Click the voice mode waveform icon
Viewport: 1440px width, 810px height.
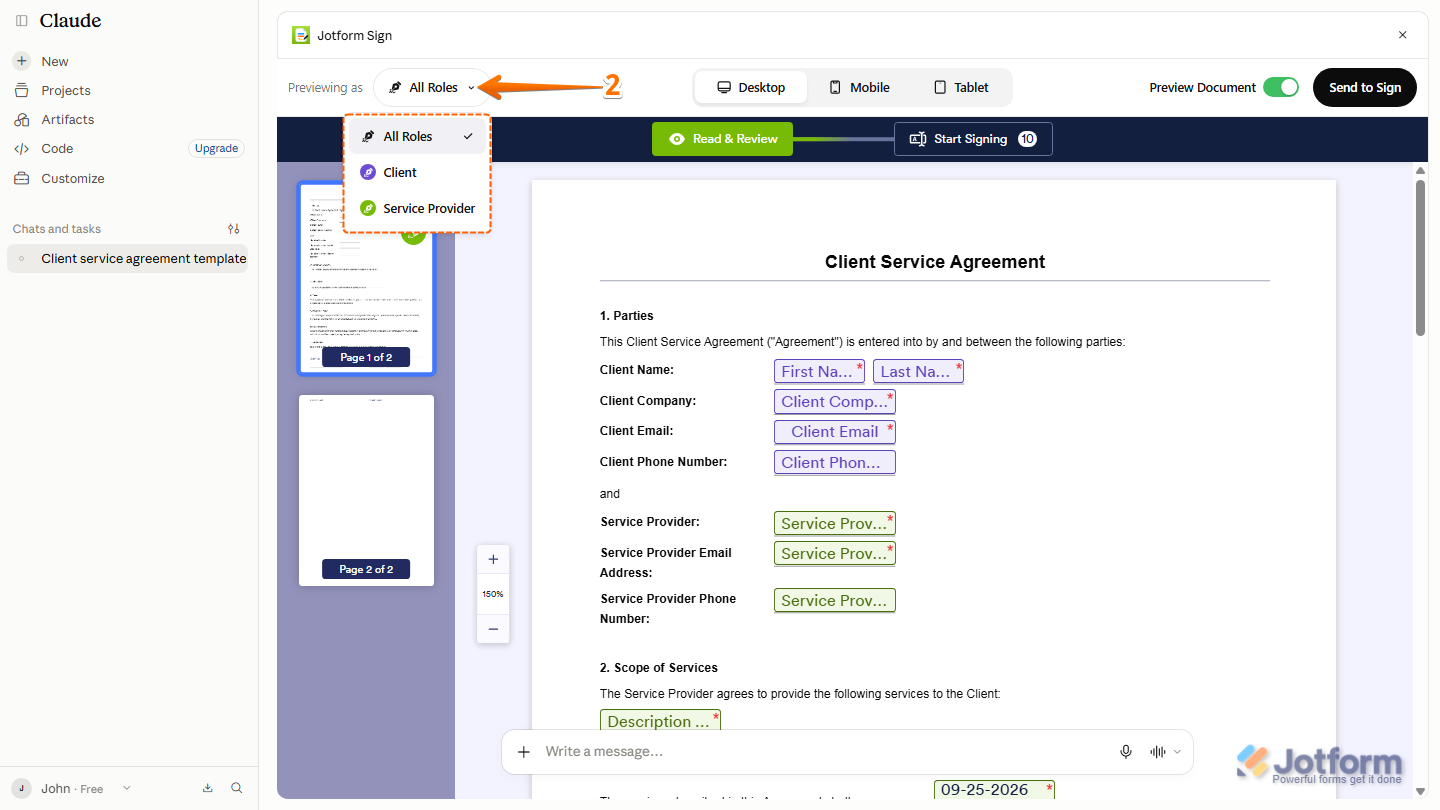click(1158, 752)
